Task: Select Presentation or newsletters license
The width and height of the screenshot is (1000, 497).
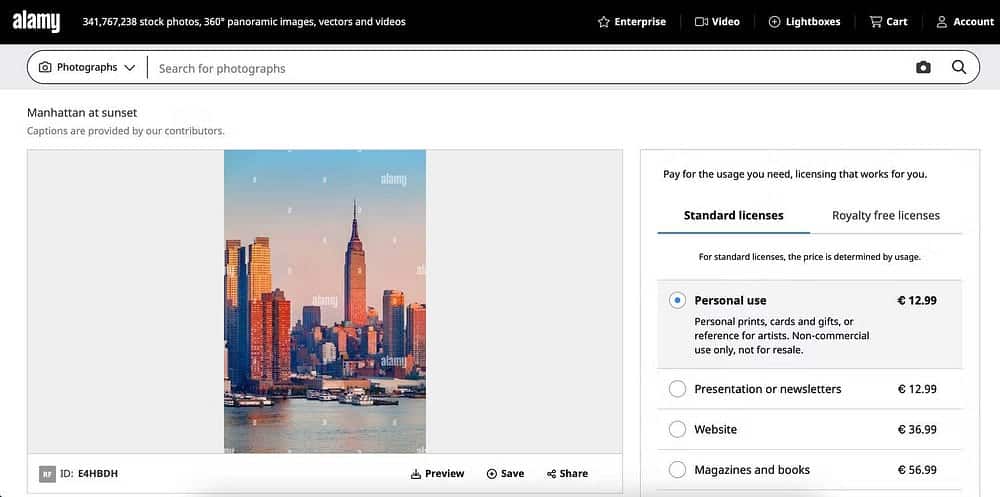Action: [678, 389]
